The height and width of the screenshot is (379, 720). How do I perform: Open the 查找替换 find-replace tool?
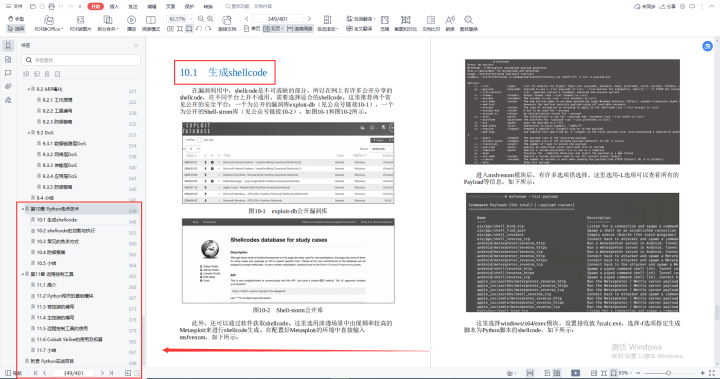[x=468, y=23]
